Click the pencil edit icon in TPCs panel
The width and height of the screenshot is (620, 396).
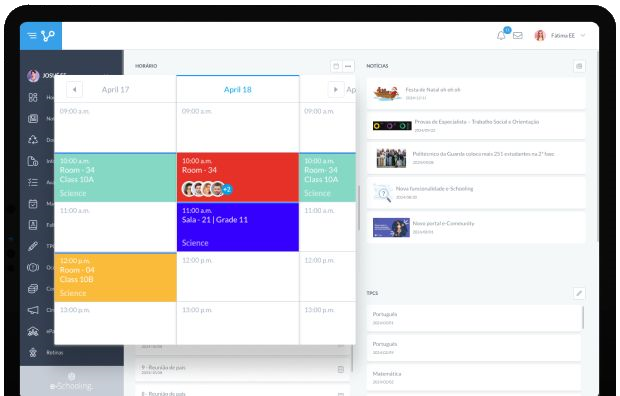coord(579,293)
